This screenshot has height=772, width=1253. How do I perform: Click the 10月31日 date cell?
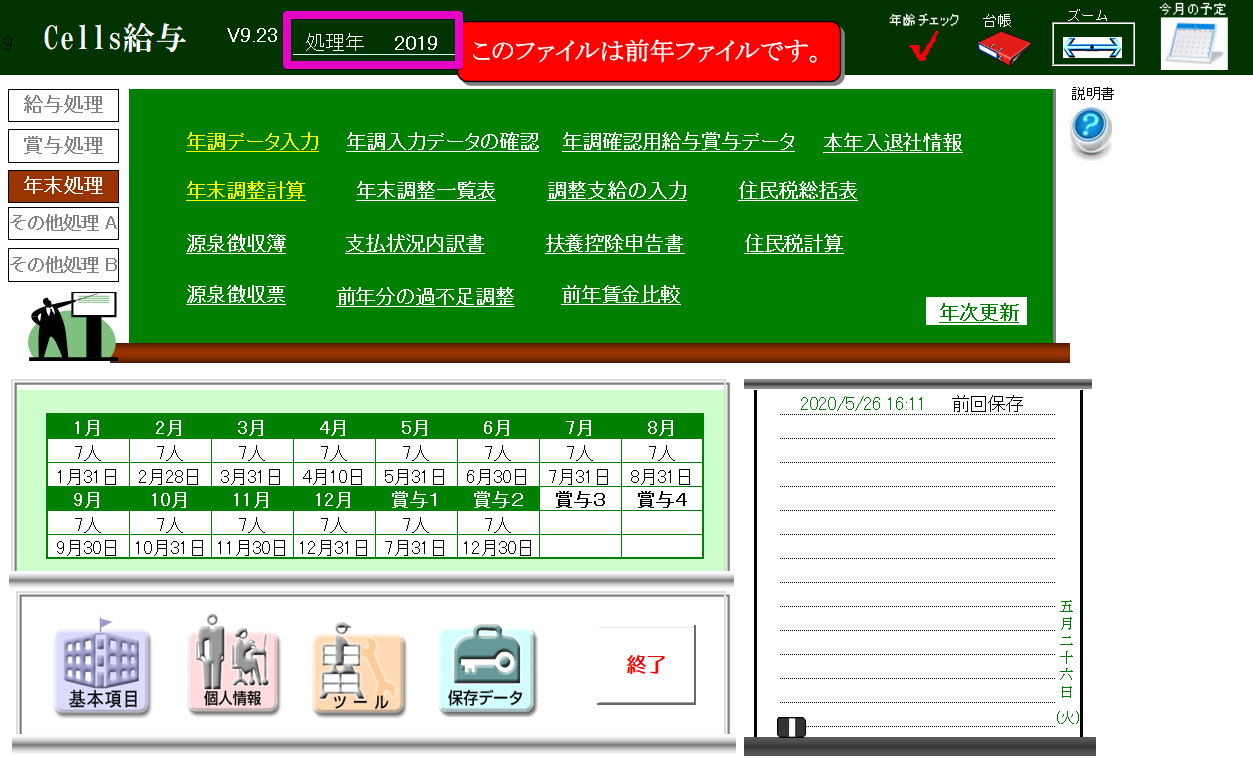coord(170,547)
